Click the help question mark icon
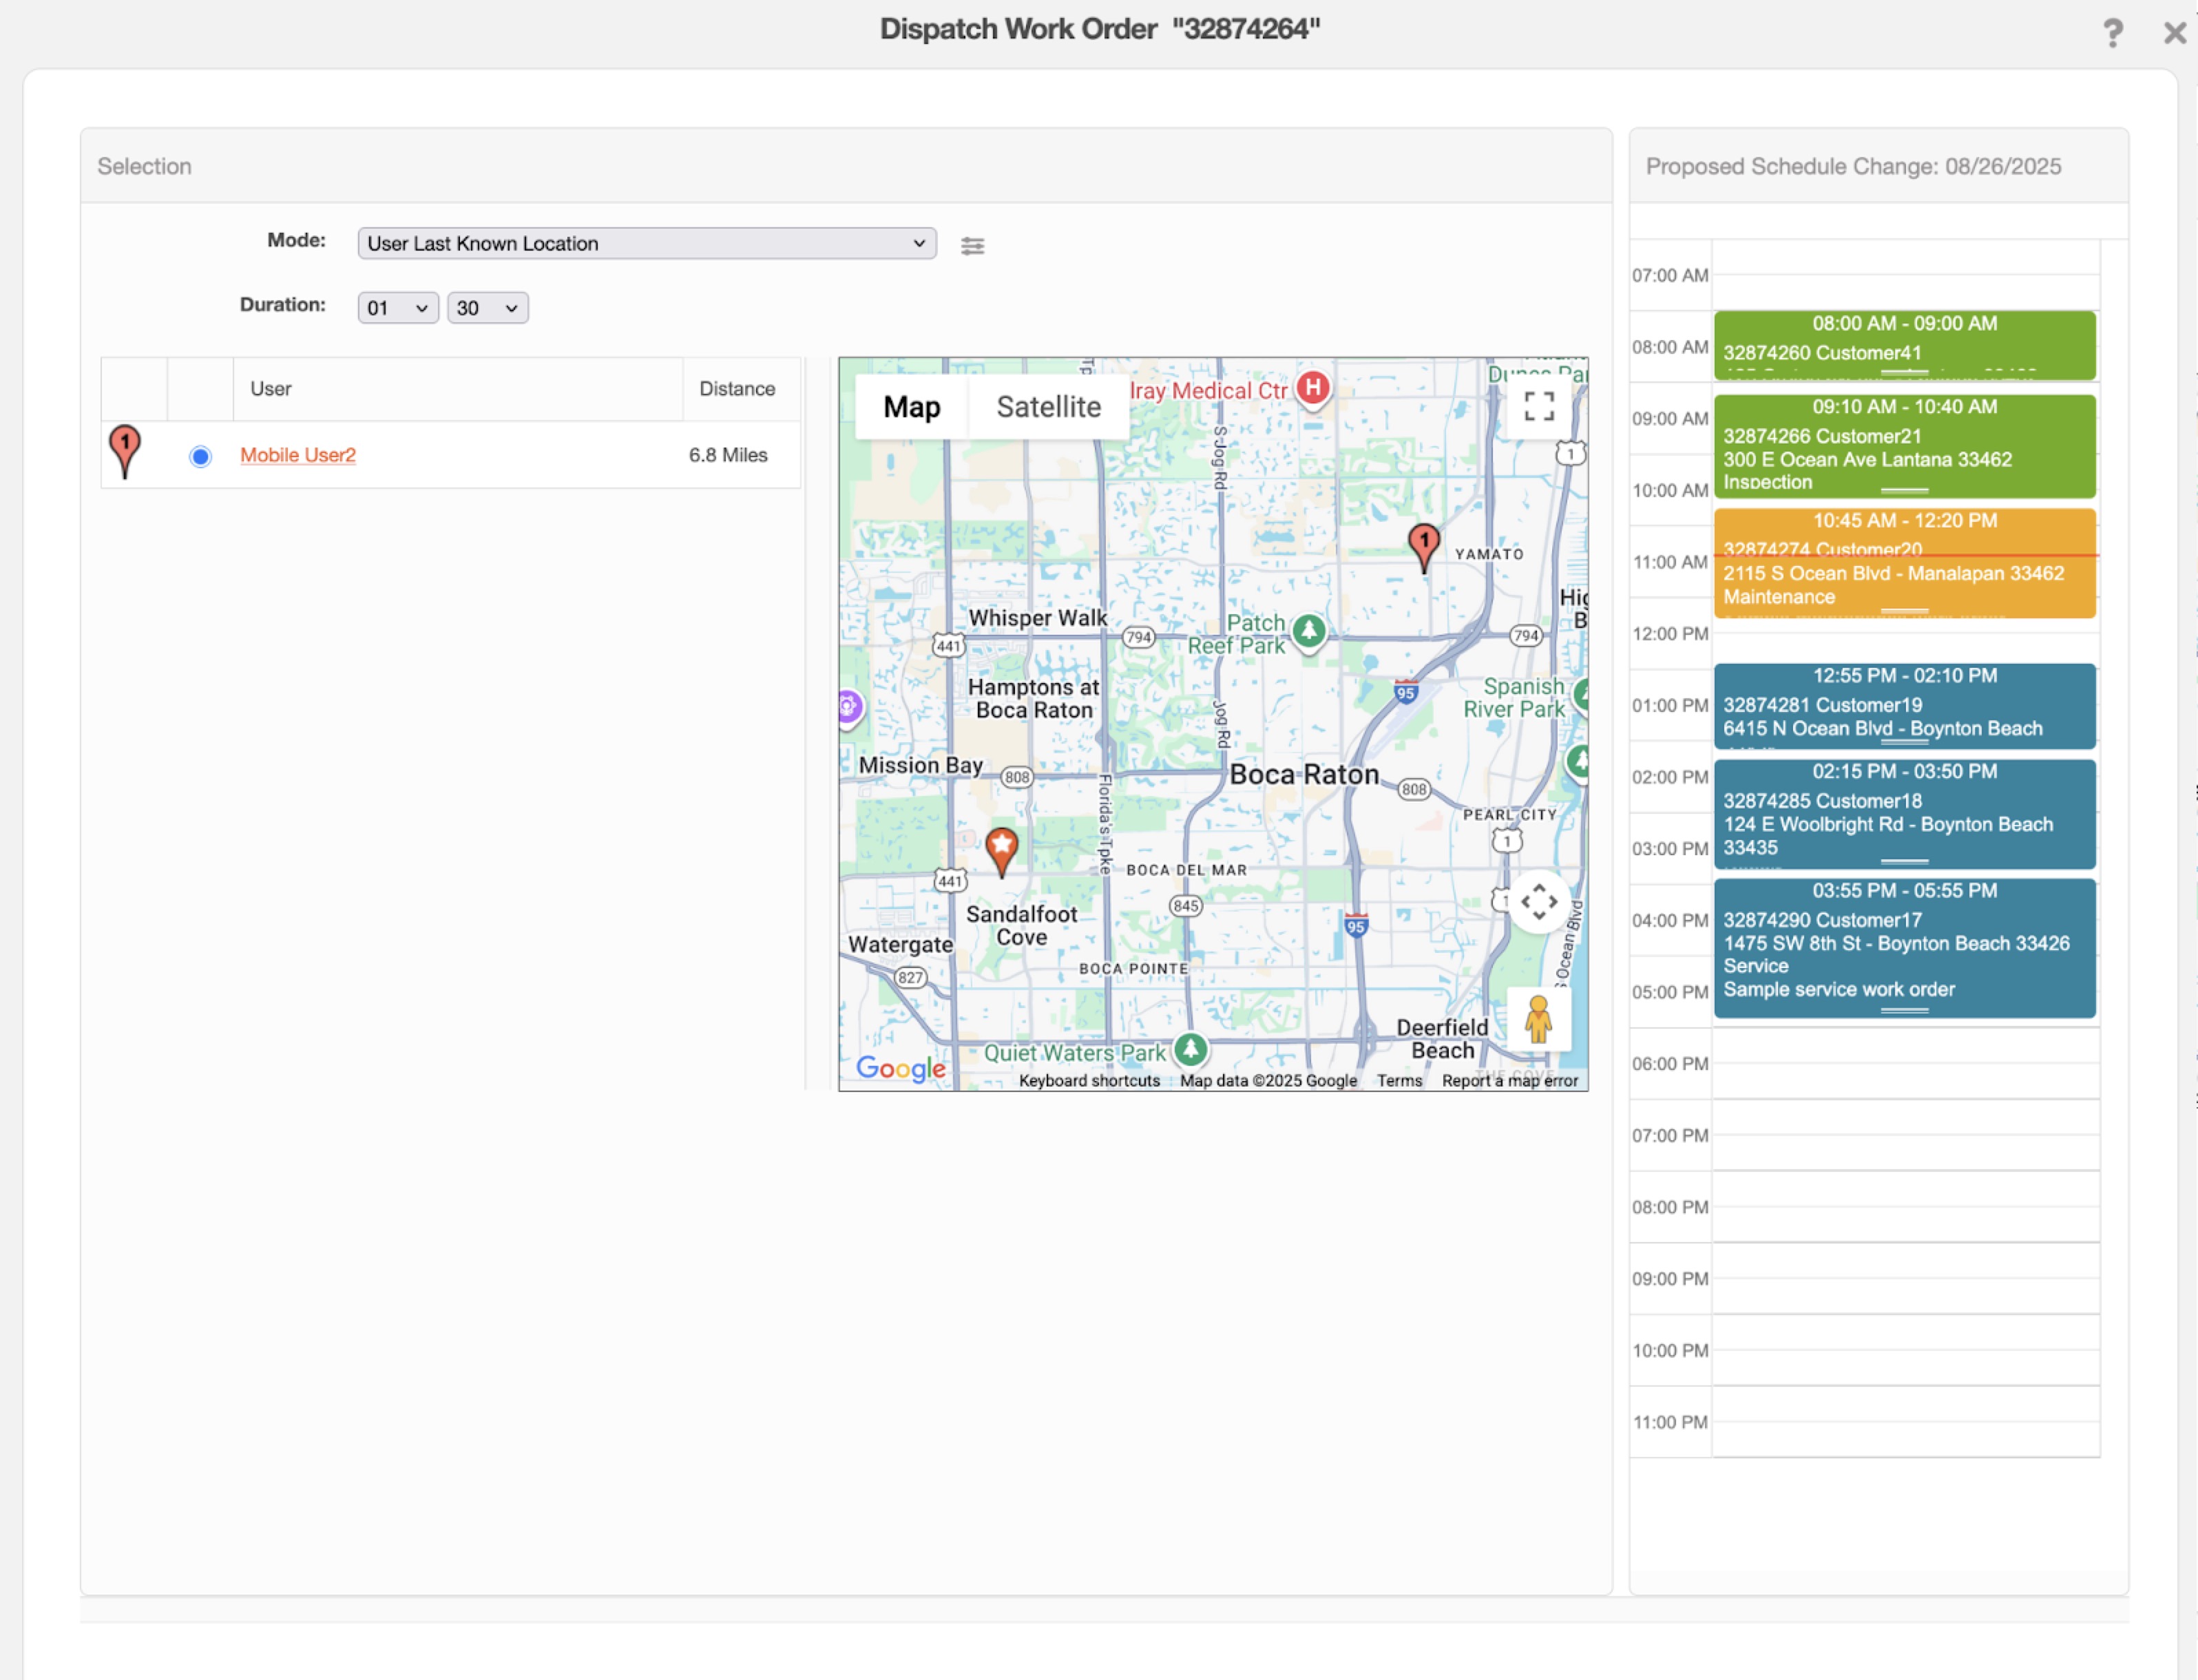2198x1680 pixels. [2112, 33]
